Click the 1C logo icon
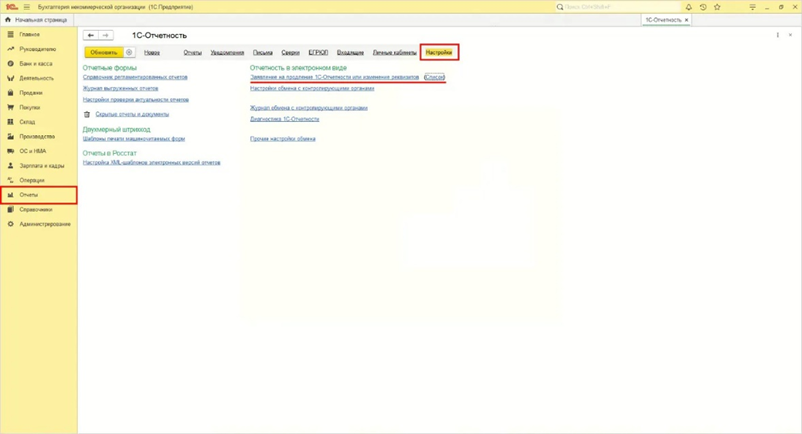 tap(11, 7)
